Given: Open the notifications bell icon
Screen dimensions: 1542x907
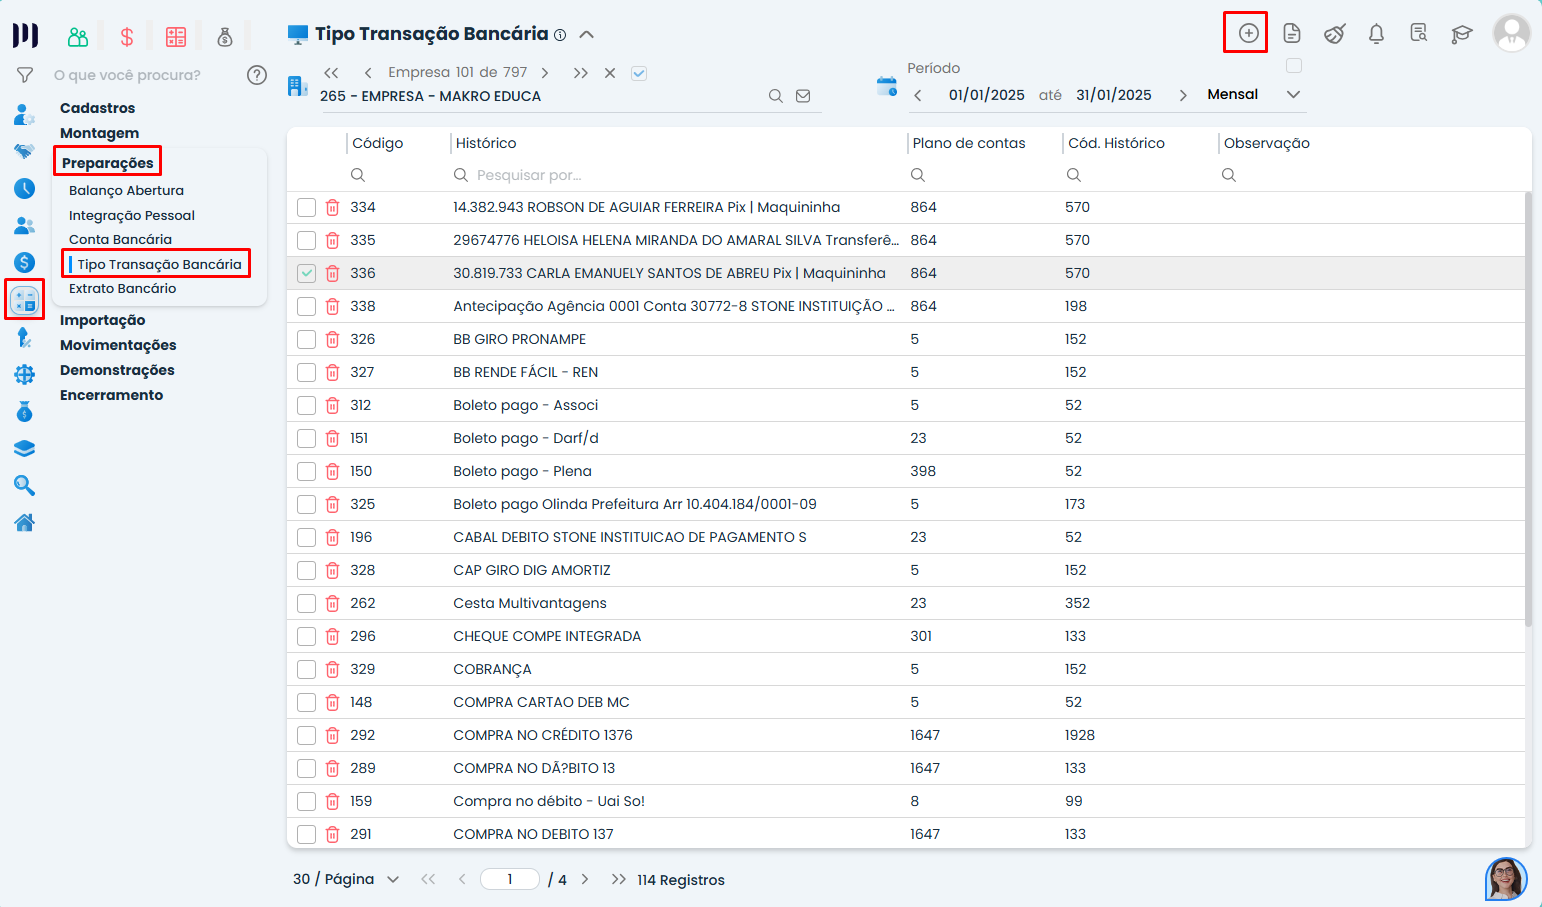Looking at the screenshot, I should pos(1376,34).
